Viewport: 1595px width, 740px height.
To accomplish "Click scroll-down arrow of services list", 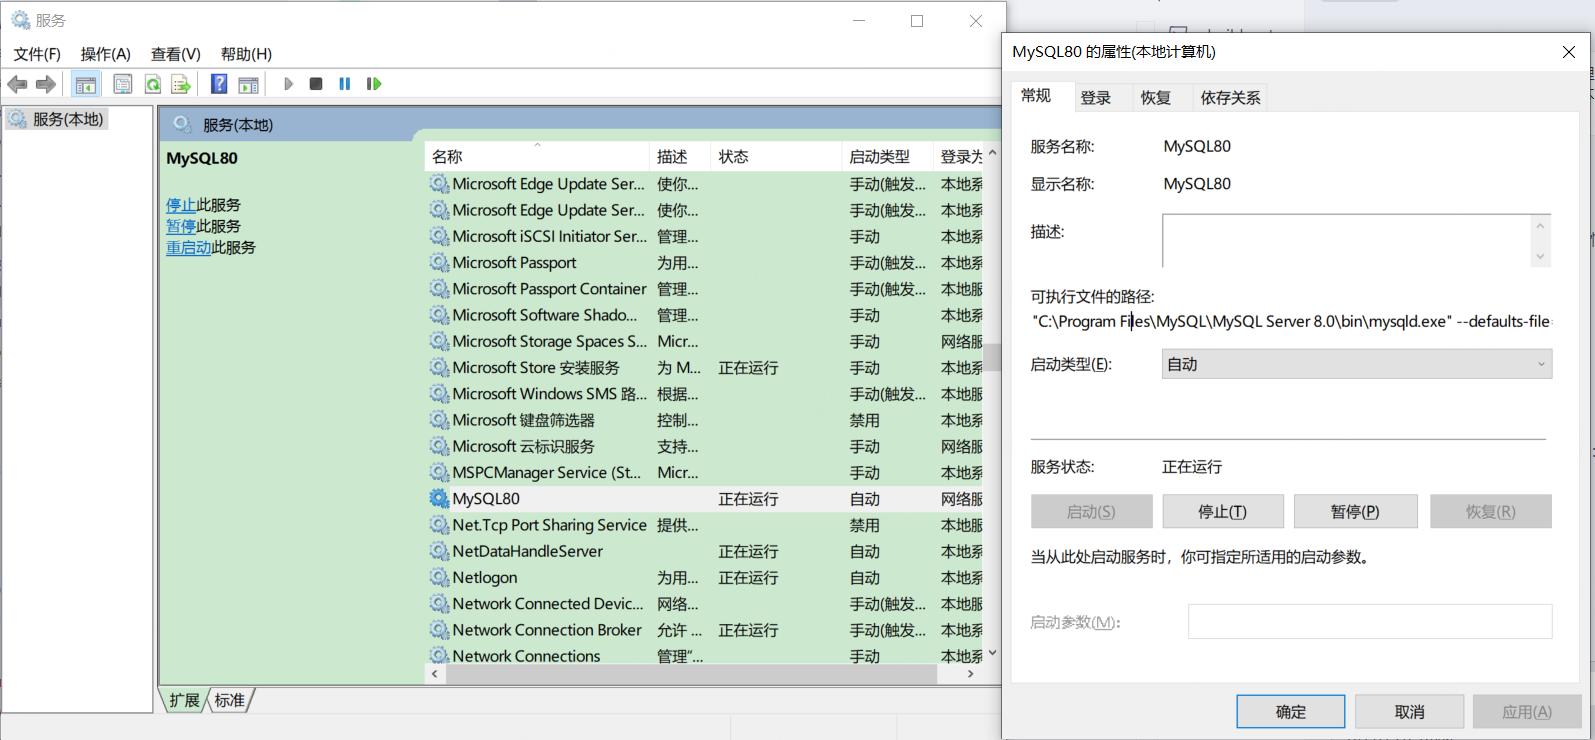I will (x=992, y=653).
